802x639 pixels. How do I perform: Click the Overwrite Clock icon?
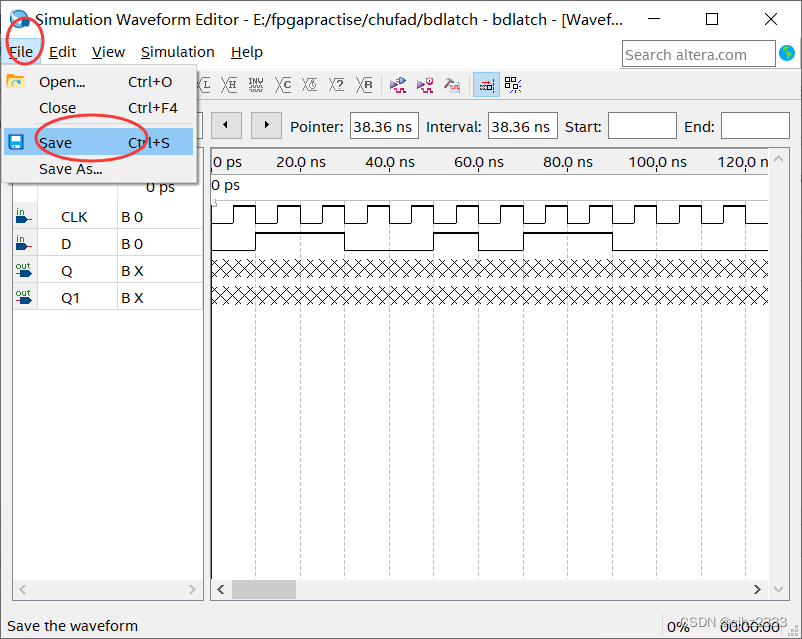click(309, 84)
